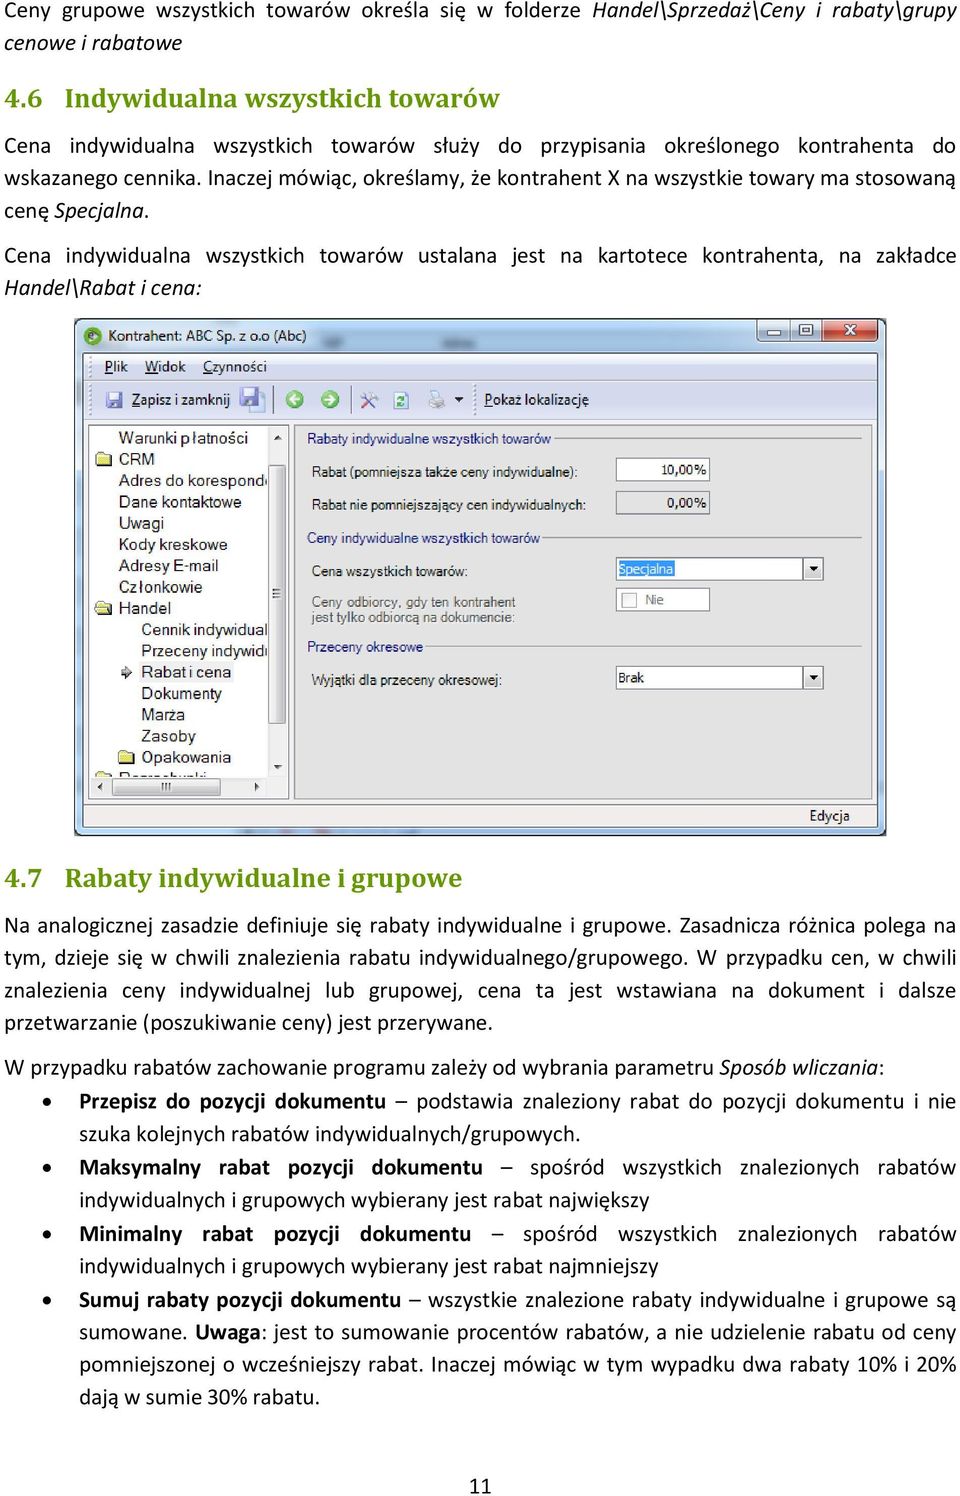Click Pokaż lokalizację button
This screenshot has width=960, height=1496.
point(536,400)
